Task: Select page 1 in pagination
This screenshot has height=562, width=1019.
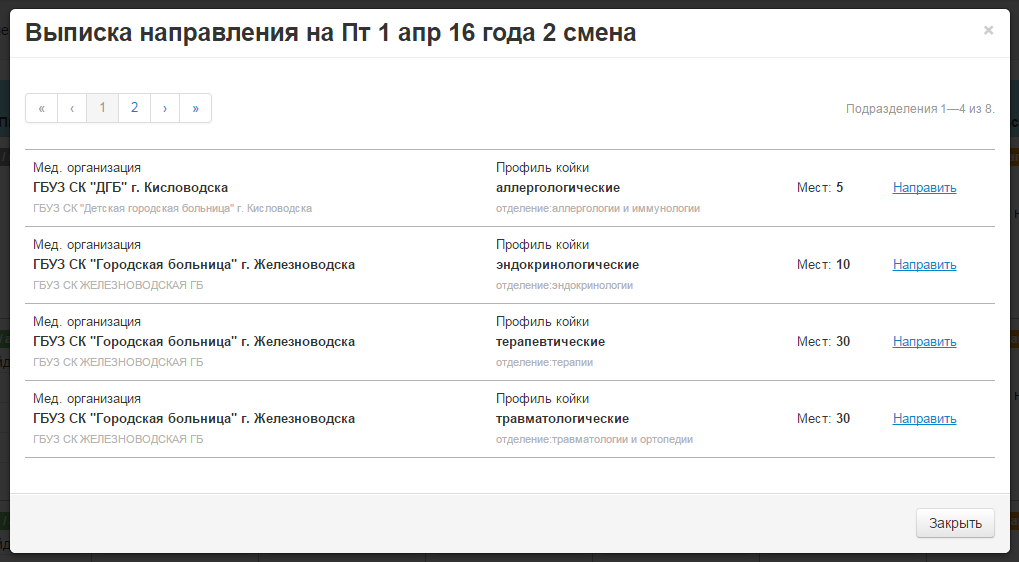Action: tap(103, 108)
